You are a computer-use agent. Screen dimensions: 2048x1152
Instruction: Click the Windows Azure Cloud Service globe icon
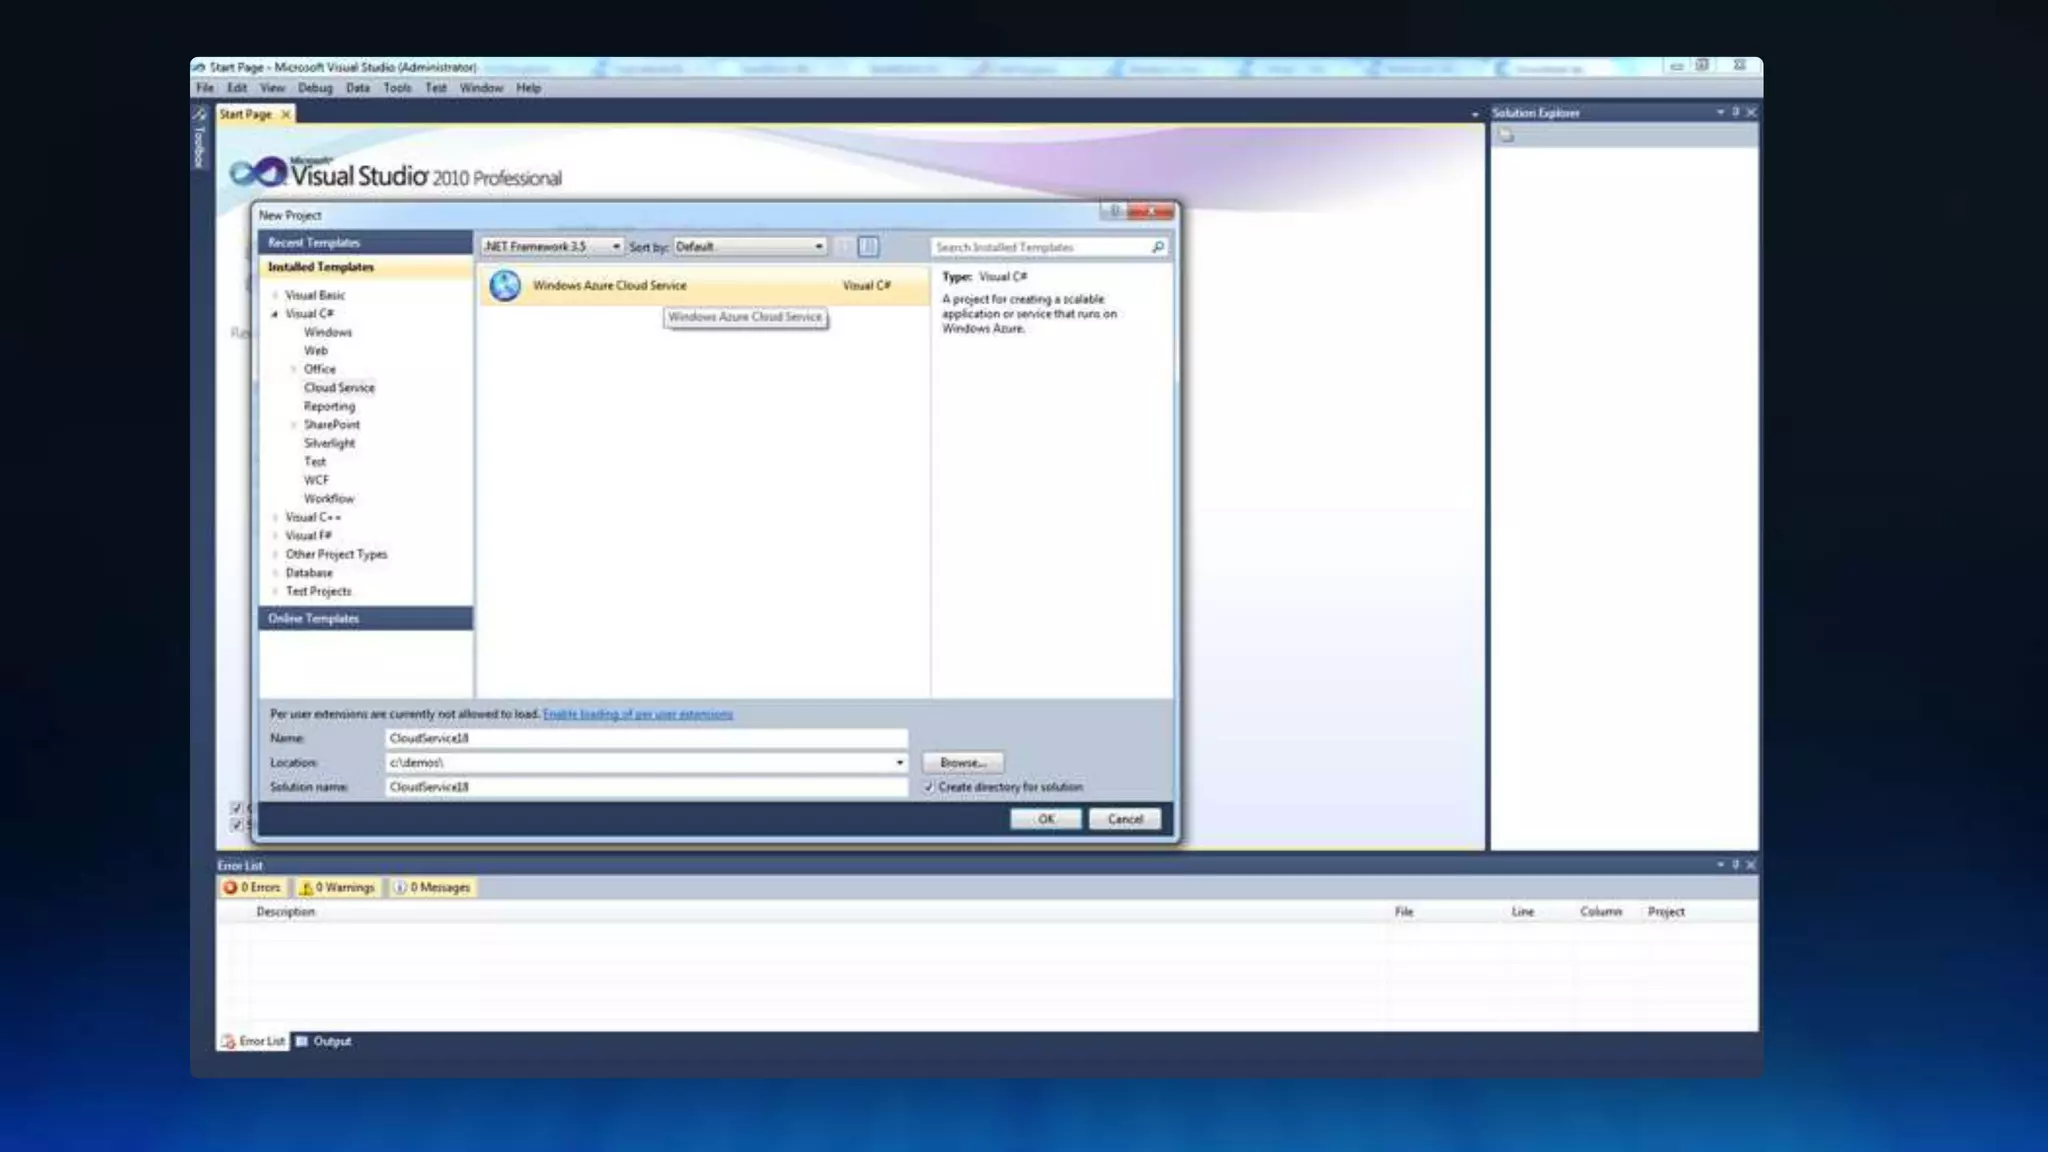coord(505,286)
